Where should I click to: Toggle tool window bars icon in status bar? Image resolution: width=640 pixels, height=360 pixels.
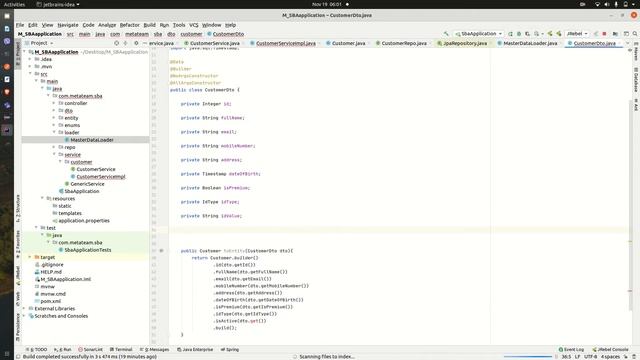click(18, 357)
